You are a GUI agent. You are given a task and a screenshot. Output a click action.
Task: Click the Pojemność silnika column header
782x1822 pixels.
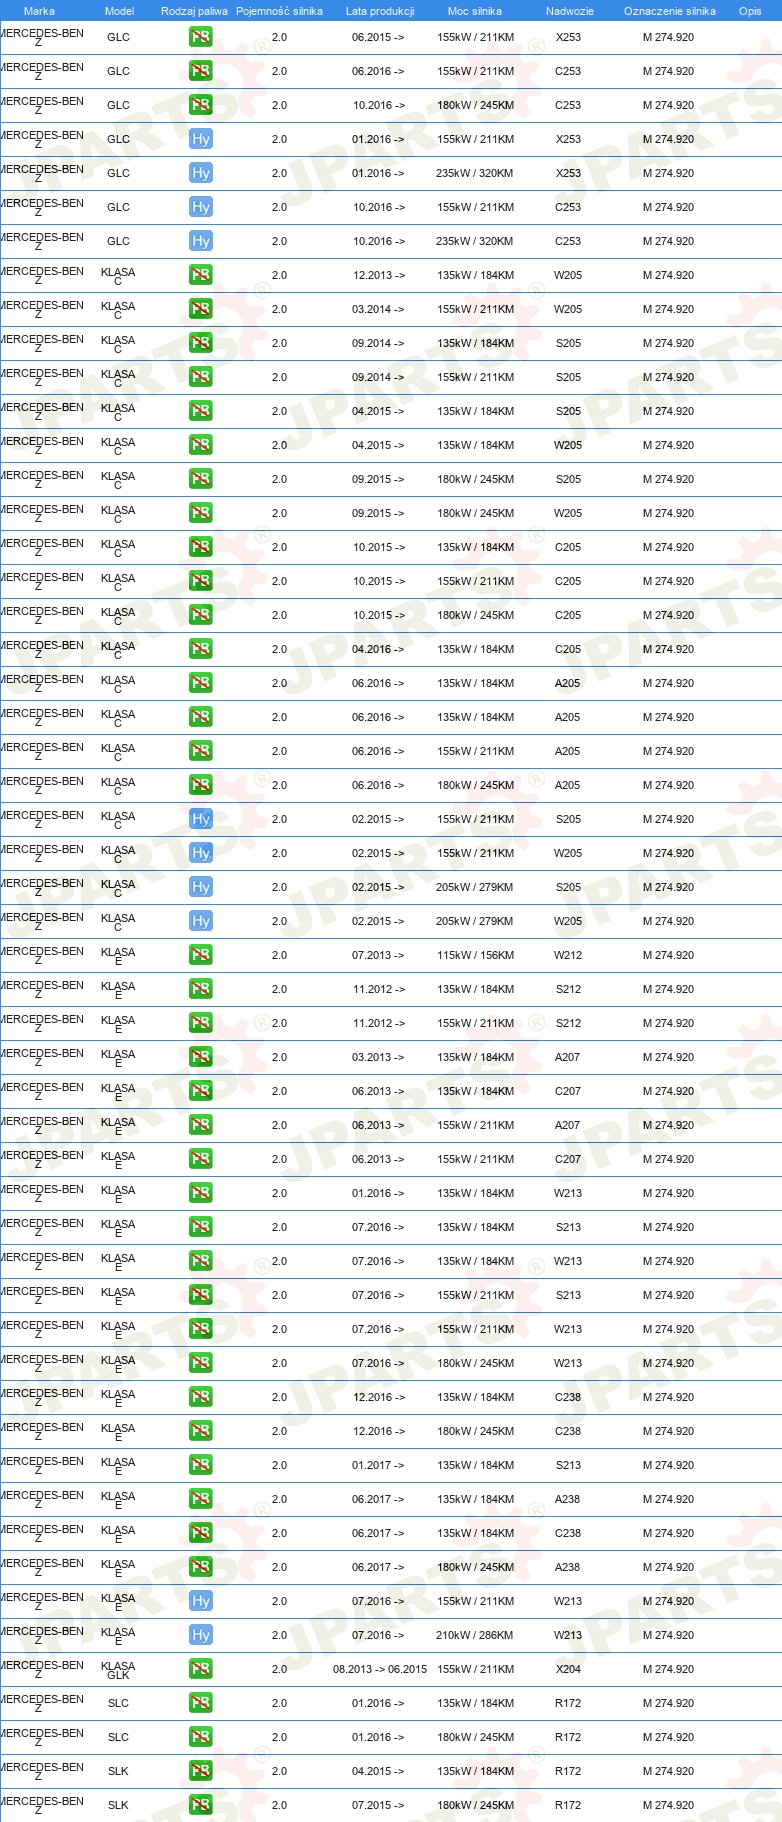(x=279, y=11)
